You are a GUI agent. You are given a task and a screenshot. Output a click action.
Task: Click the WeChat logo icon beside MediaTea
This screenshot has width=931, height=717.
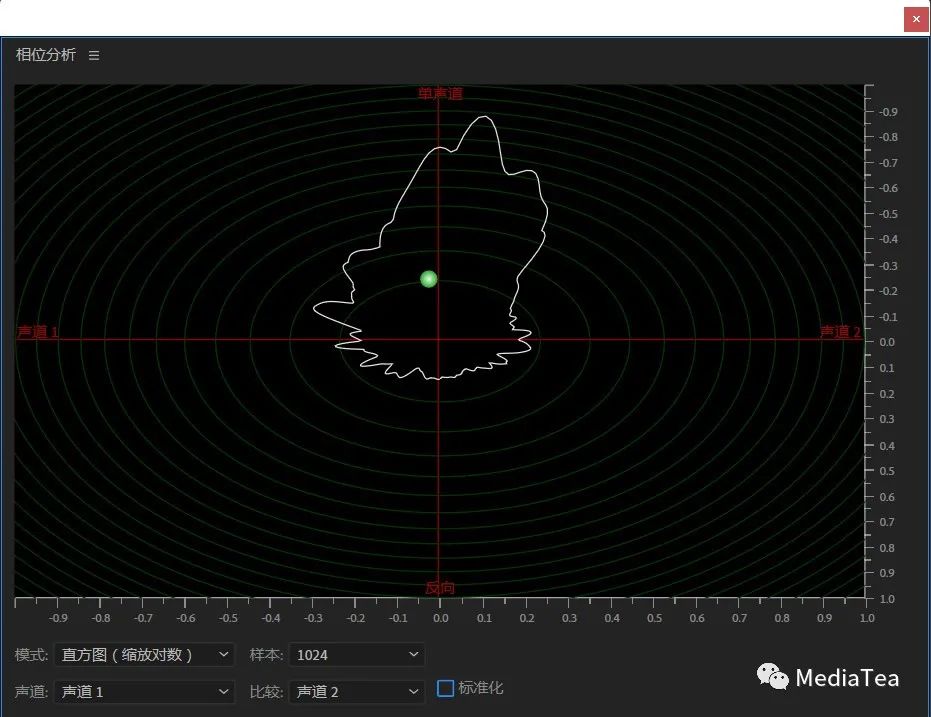(x=772, y=677)
